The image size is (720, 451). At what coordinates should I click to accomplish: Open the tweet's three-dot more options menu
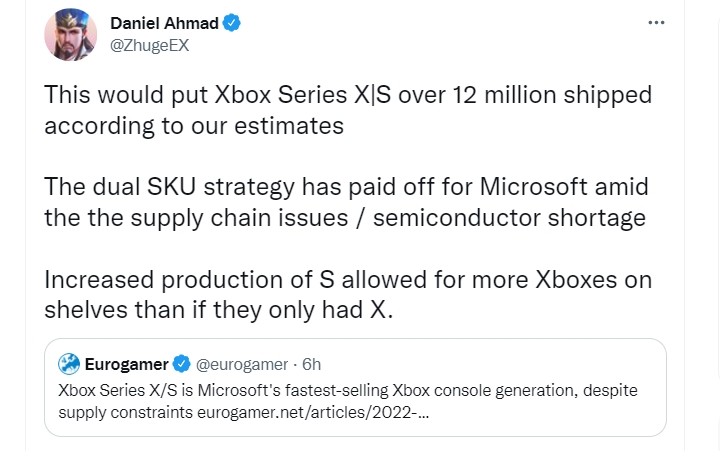pos(656,22)
